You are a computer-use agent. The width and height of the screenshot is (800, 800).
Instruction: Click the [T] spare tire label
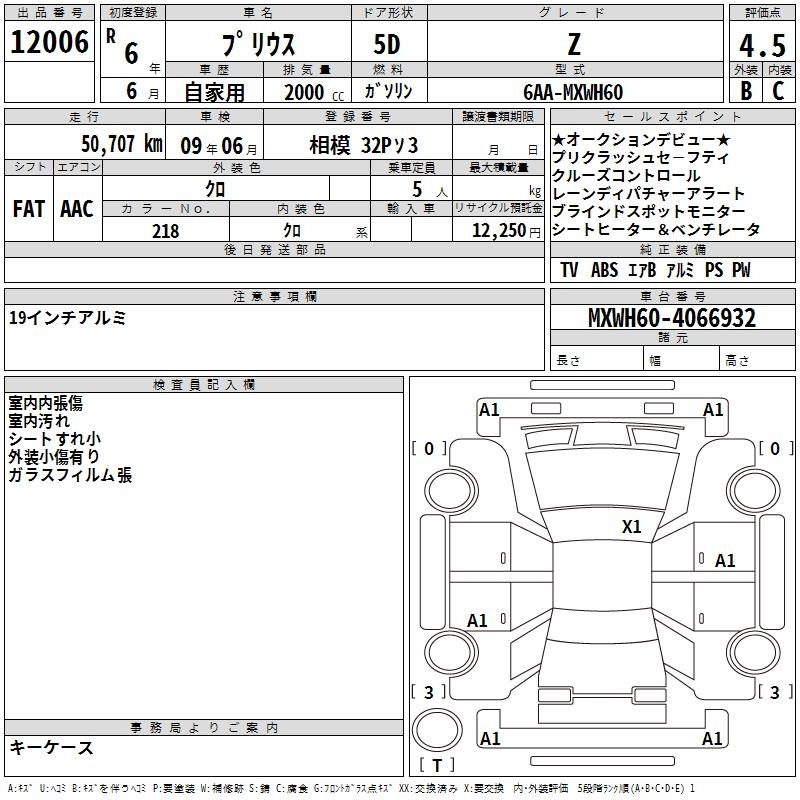click(x=437, y=765)
